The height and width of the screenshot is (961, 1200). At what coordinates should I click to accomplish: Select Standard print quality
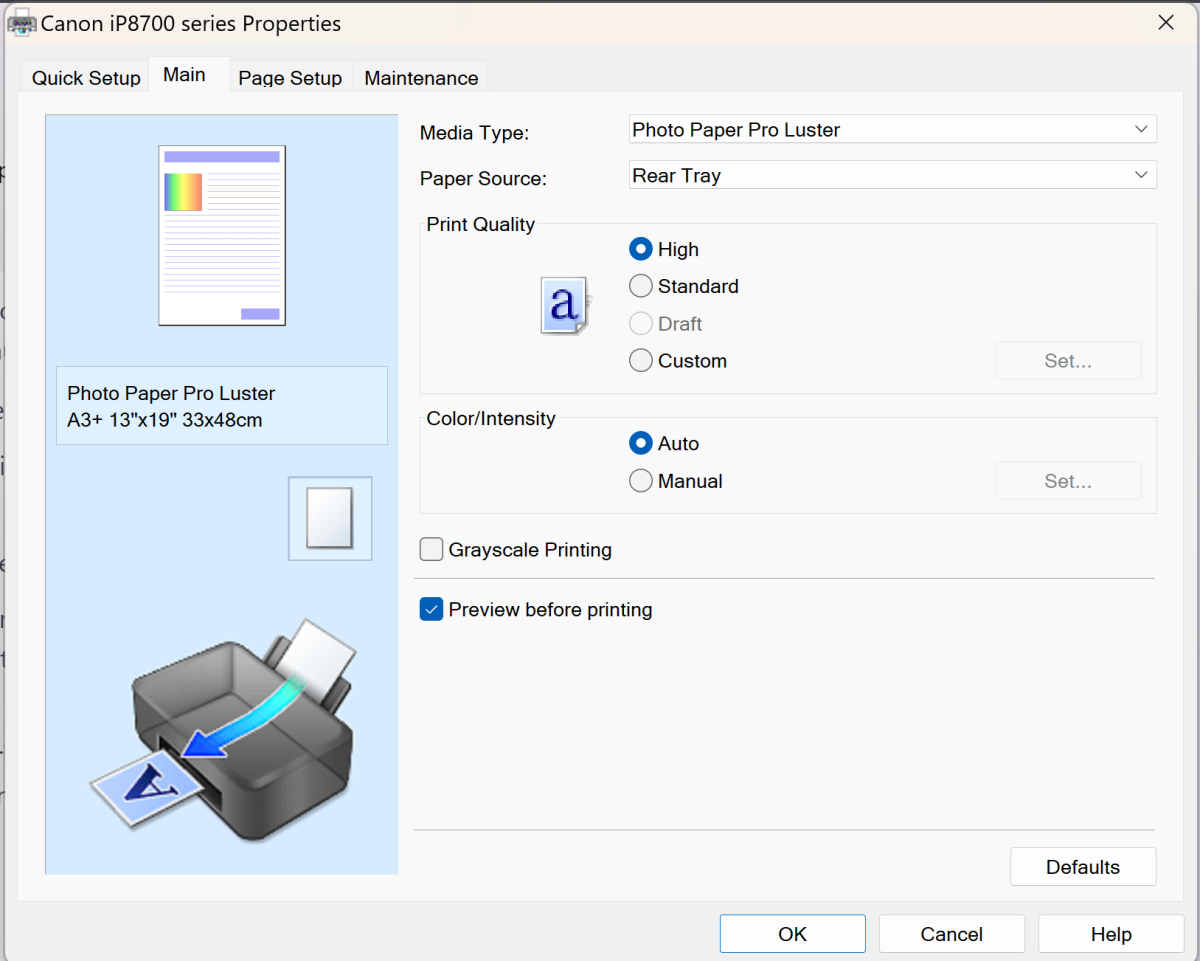(x=641, y=287)
